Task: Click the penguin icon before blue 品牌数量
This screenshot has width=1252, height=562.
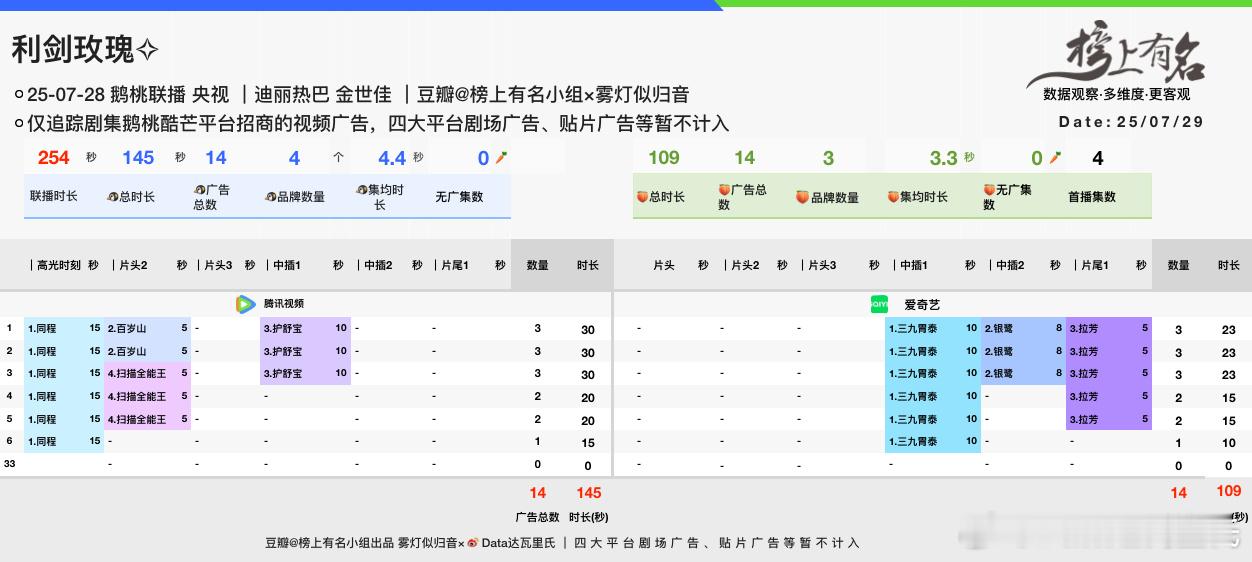Action: click(x=270, y=197)
